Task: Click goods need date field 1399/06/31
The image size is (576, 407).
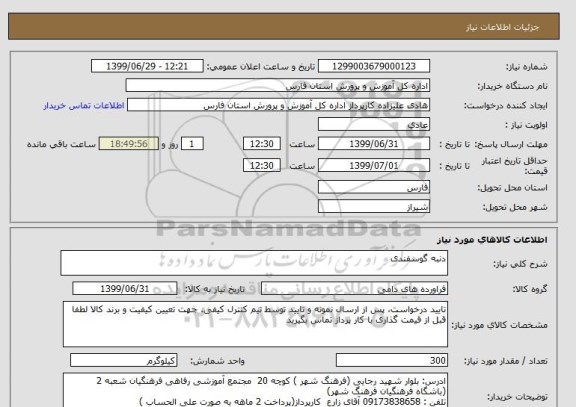Action: [125, 289]
